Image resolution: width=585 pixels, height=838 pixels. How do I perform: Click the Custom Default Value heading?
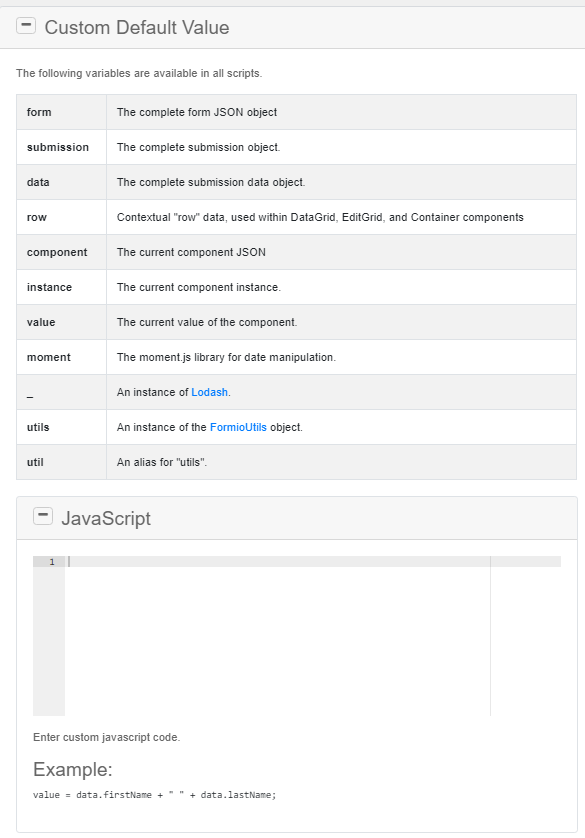137,27
